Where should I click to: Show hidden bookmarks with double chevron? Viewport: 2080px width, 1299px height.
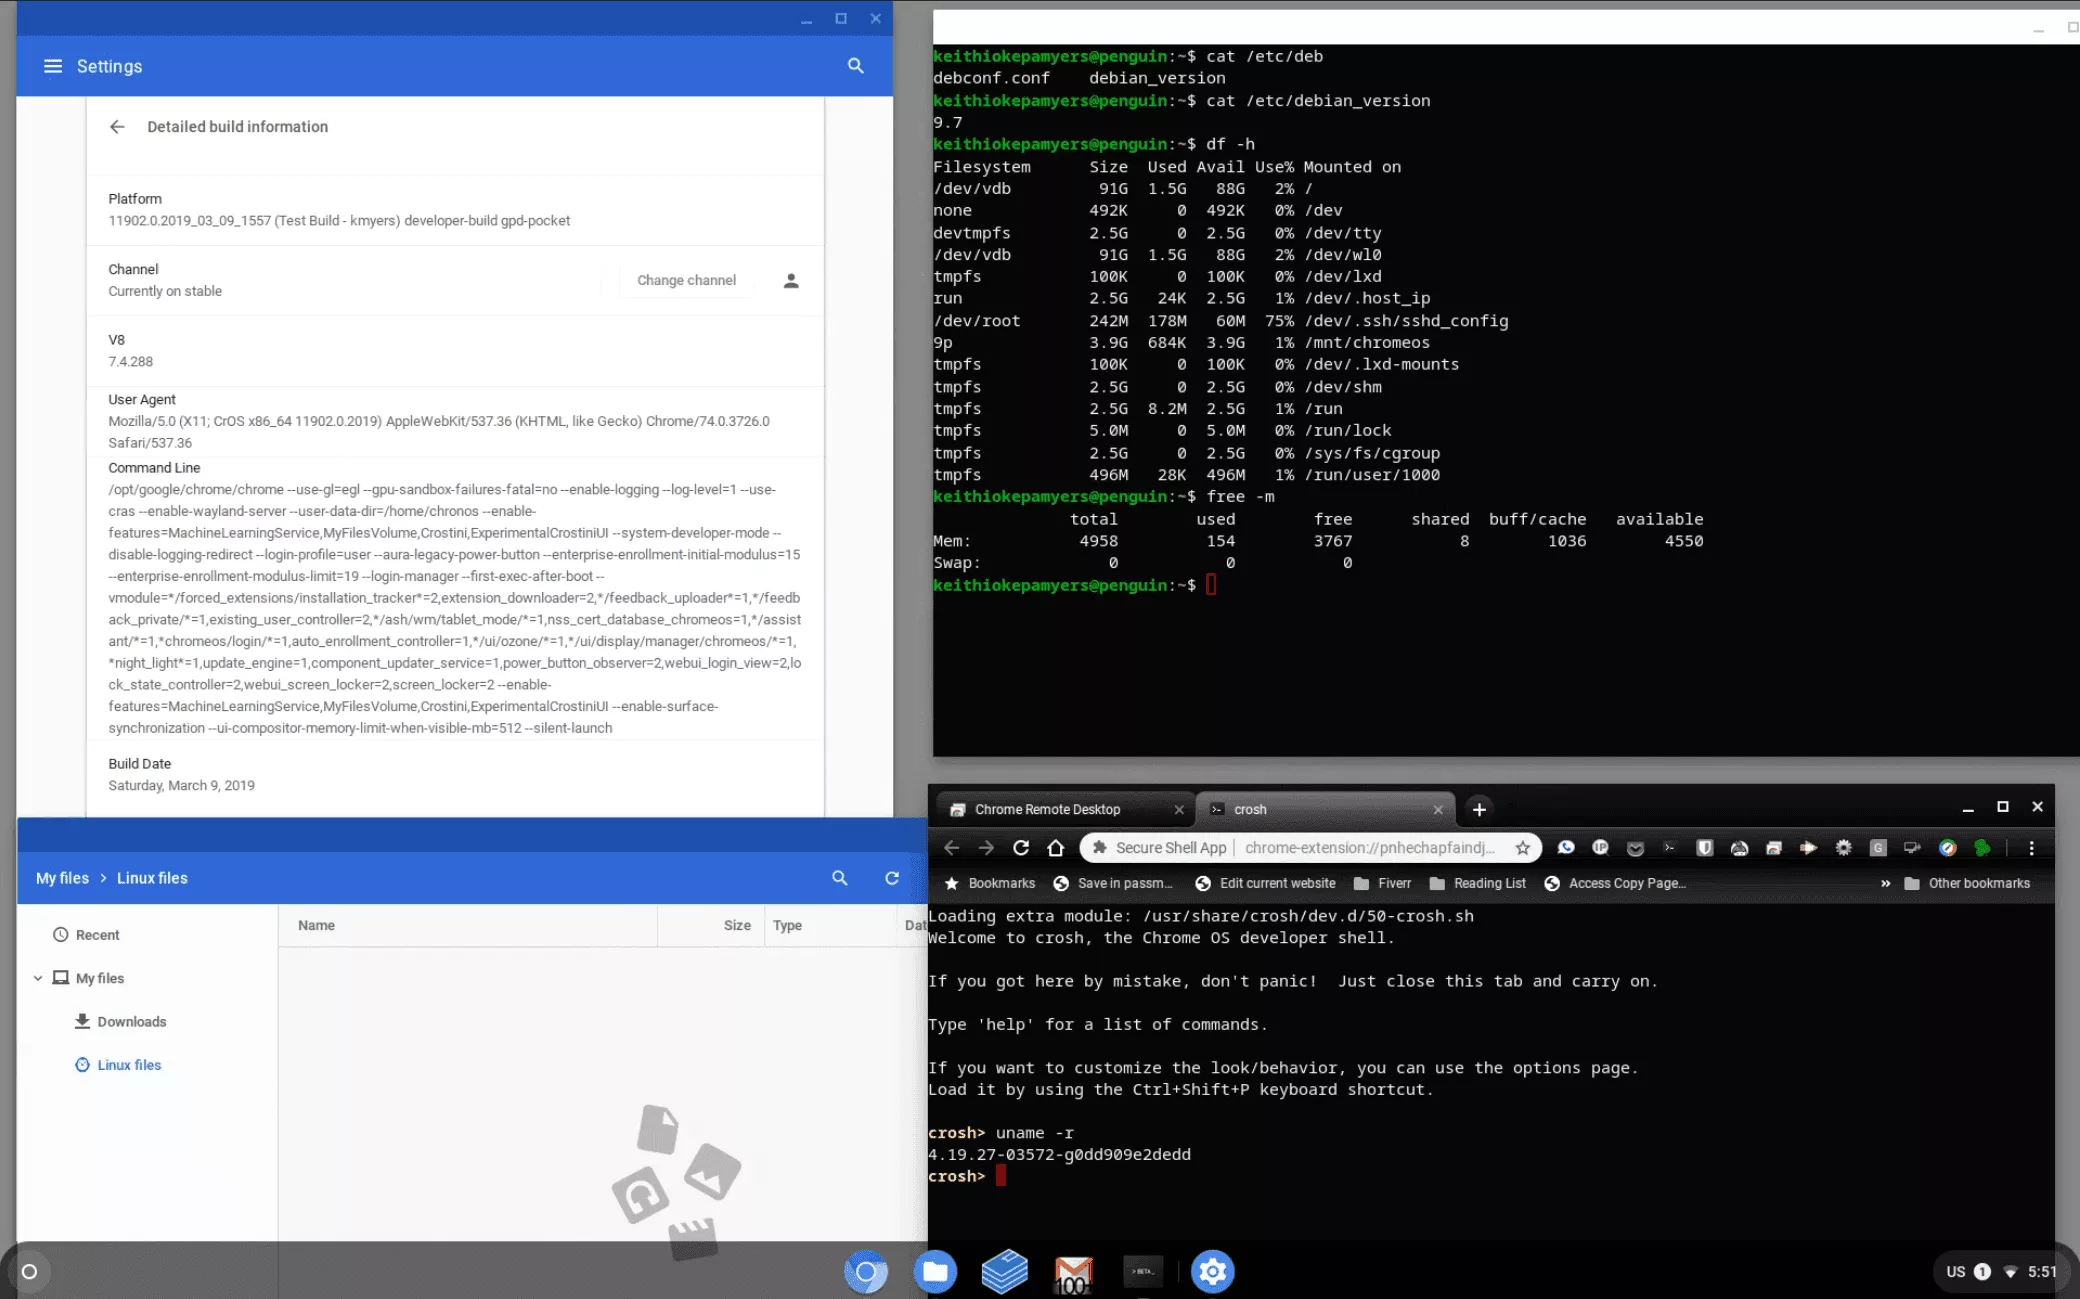click(1885, 884)
